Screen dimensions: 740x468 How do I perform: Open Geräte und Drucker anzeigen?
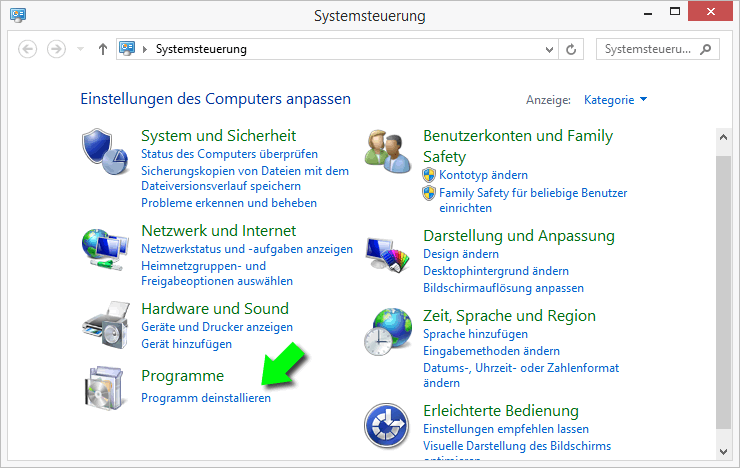(x=217, y=327)
